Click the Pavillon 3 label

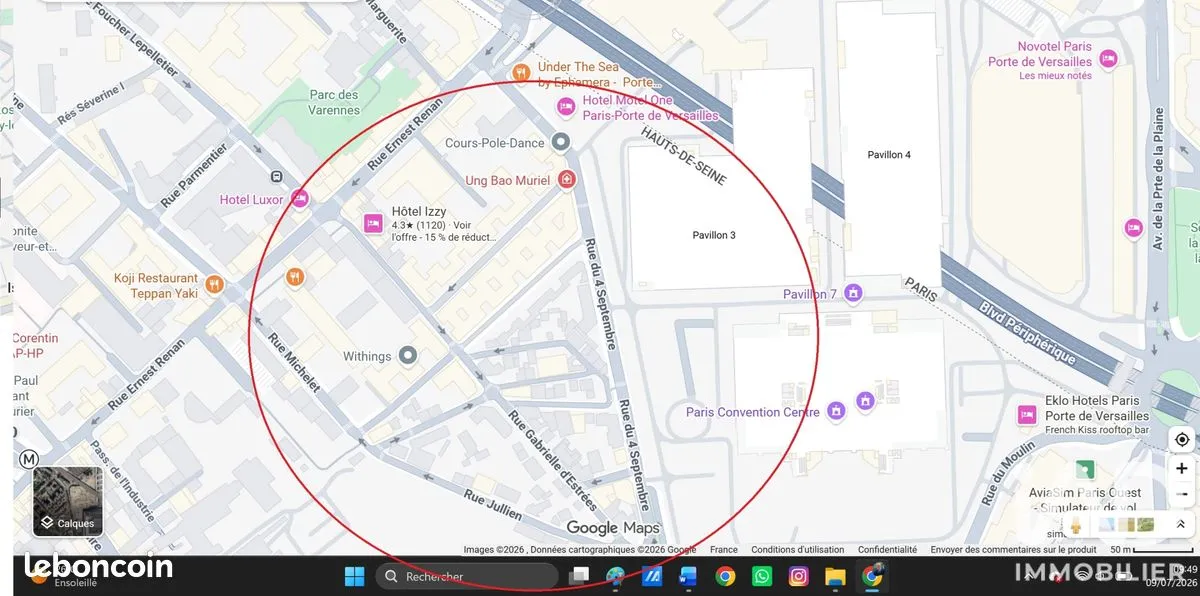pos(714,235)
